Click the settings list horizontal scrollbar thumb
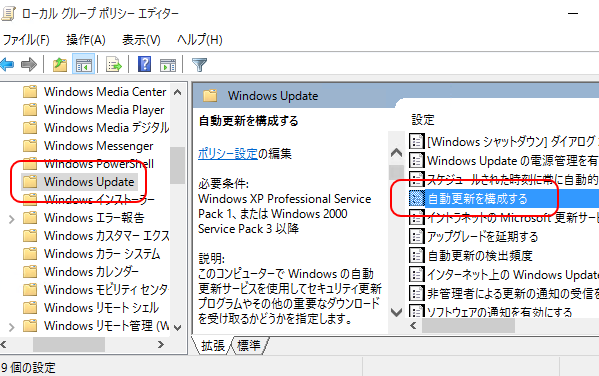Viewport: 599px width, 376px height. coord(468,326)
